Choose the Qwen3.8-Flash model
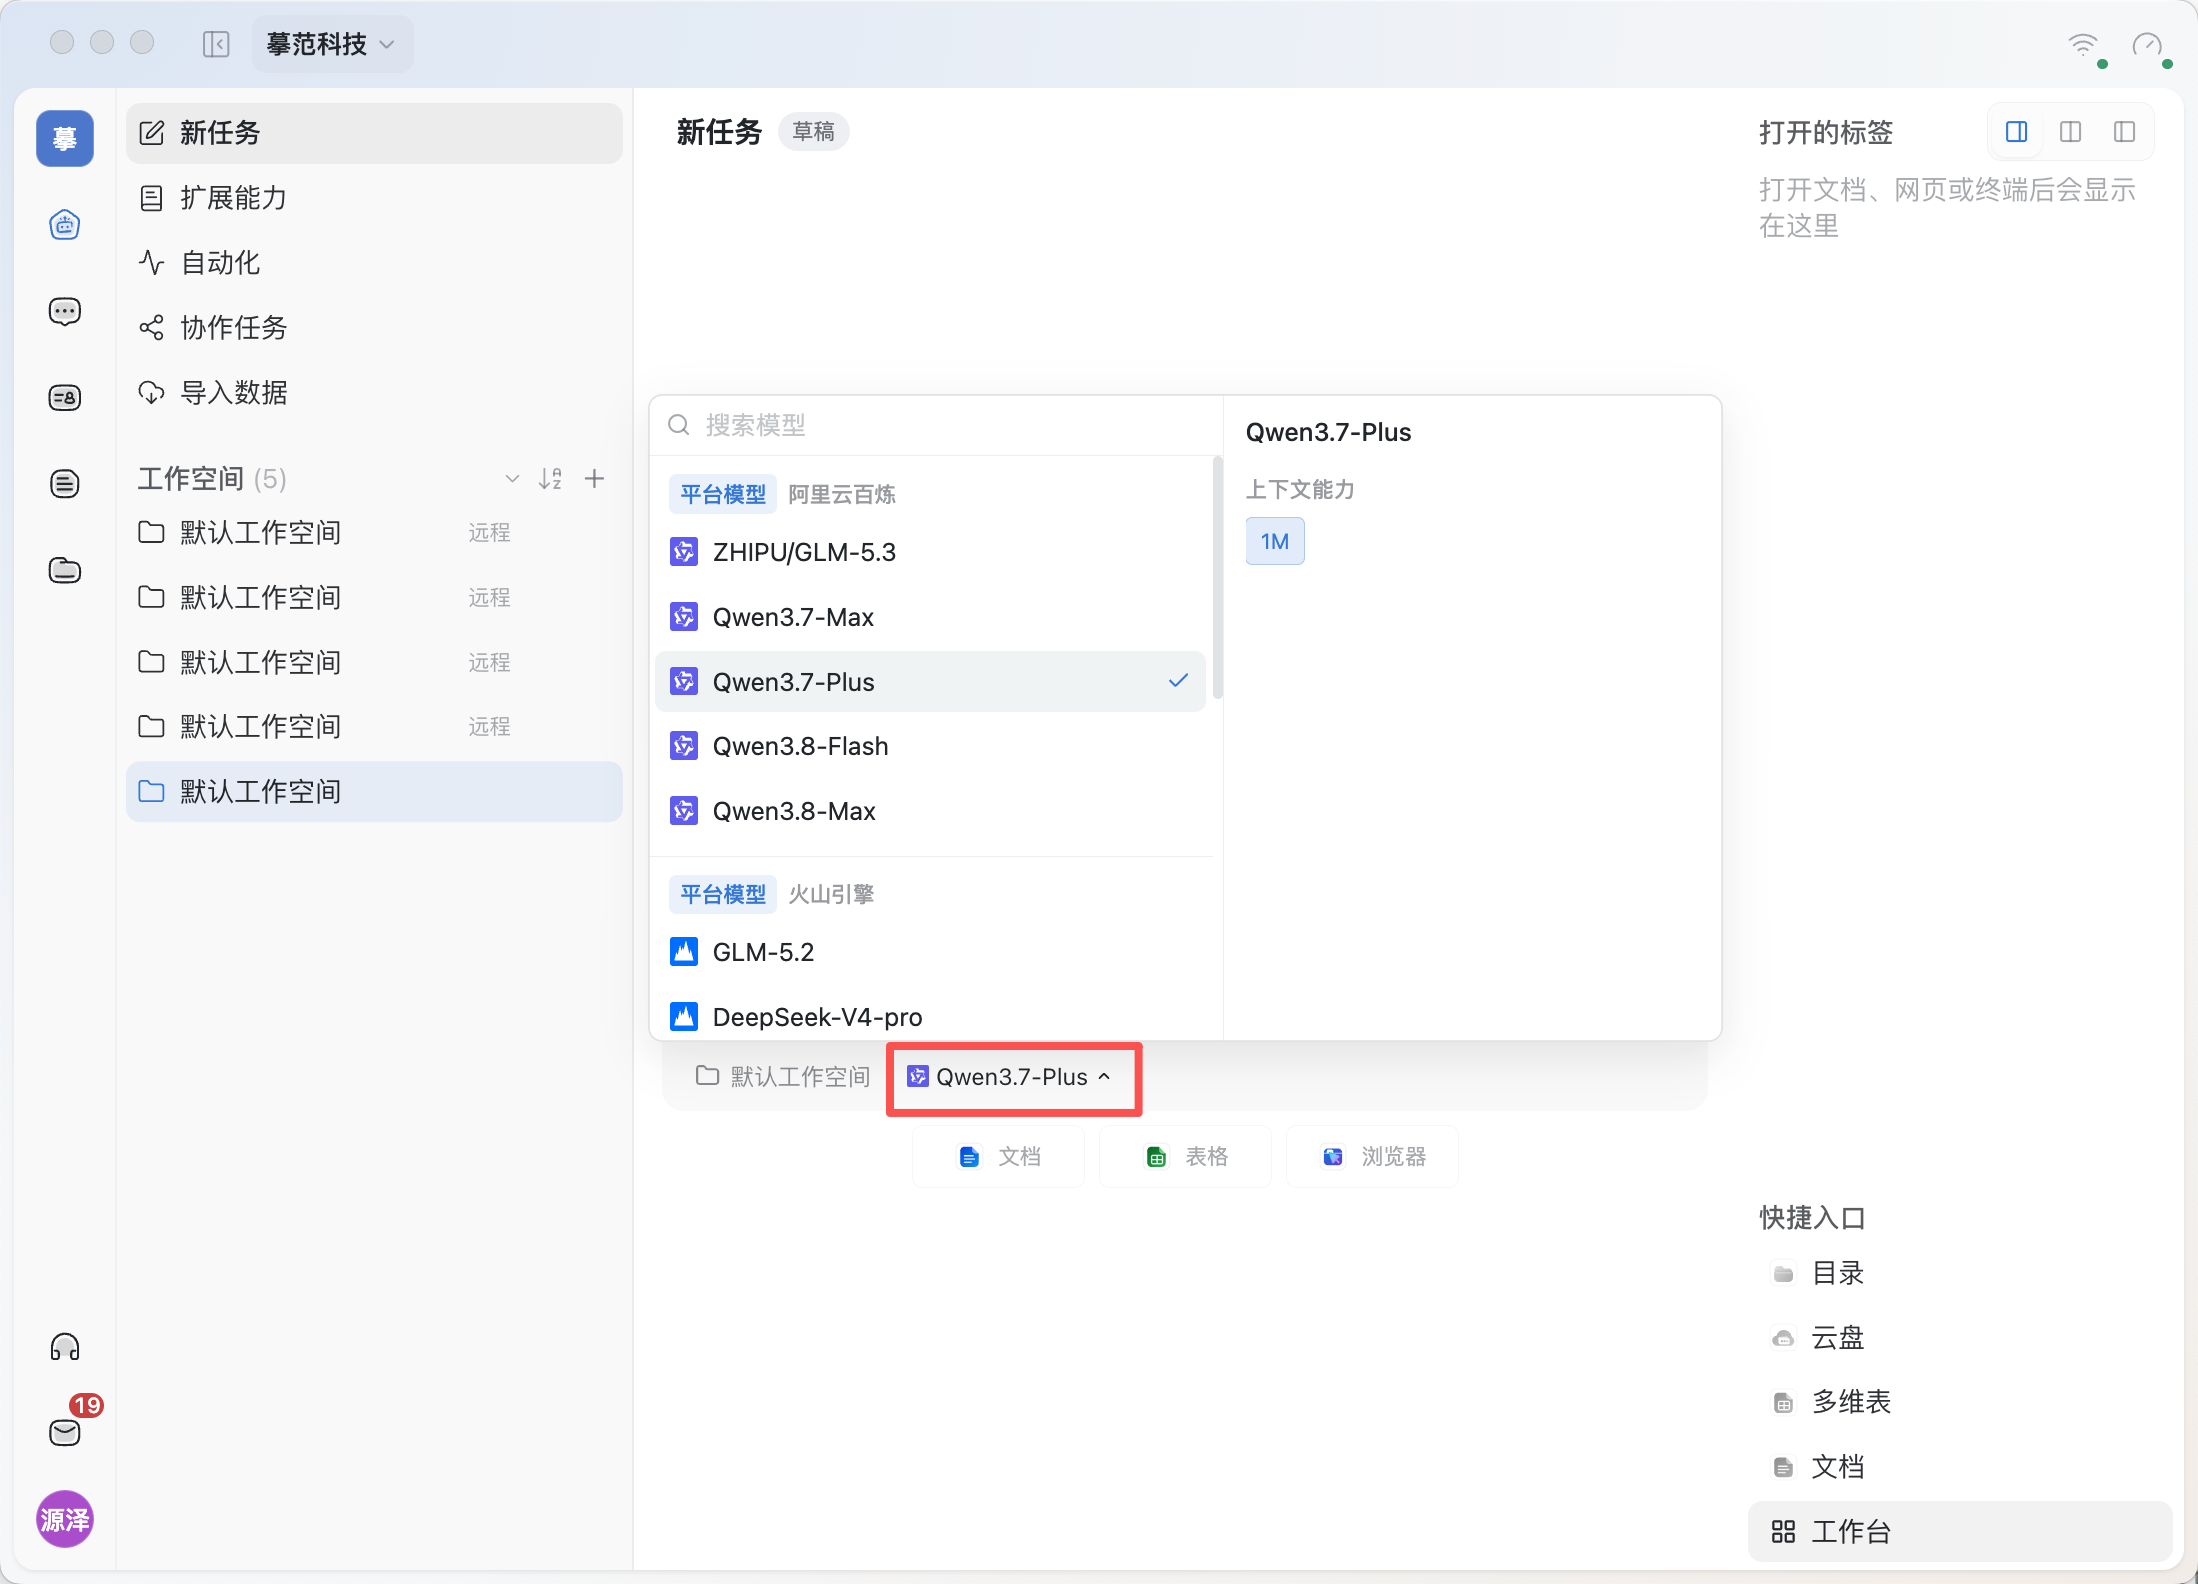The height and width of the screenshot is (1584, 2198). [x=930, y=746]
